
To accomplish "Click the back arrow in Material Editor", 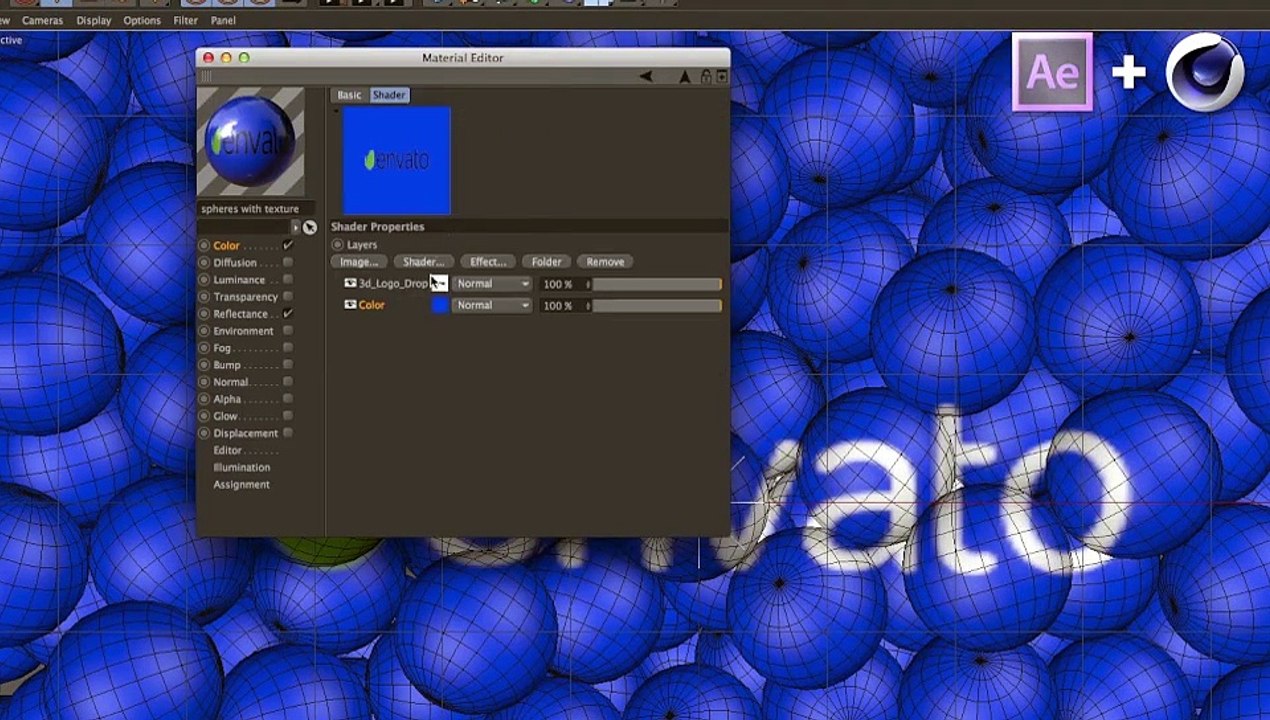I will [646, 76].
